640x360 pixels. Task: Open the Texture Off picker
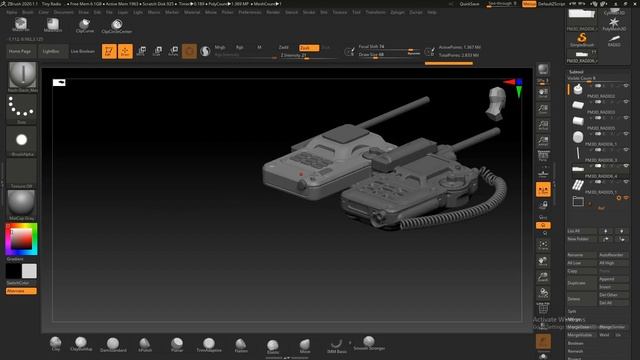(x=22, y=173)
